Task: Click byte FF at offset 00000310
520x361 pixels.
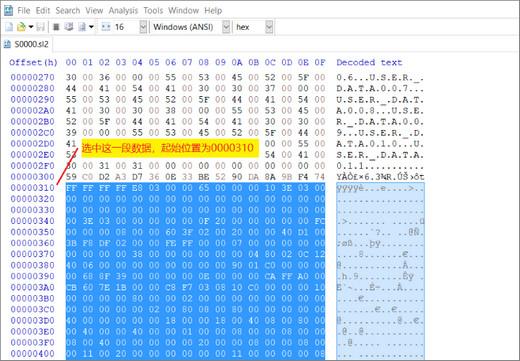Action: click(x=71, y=188)
